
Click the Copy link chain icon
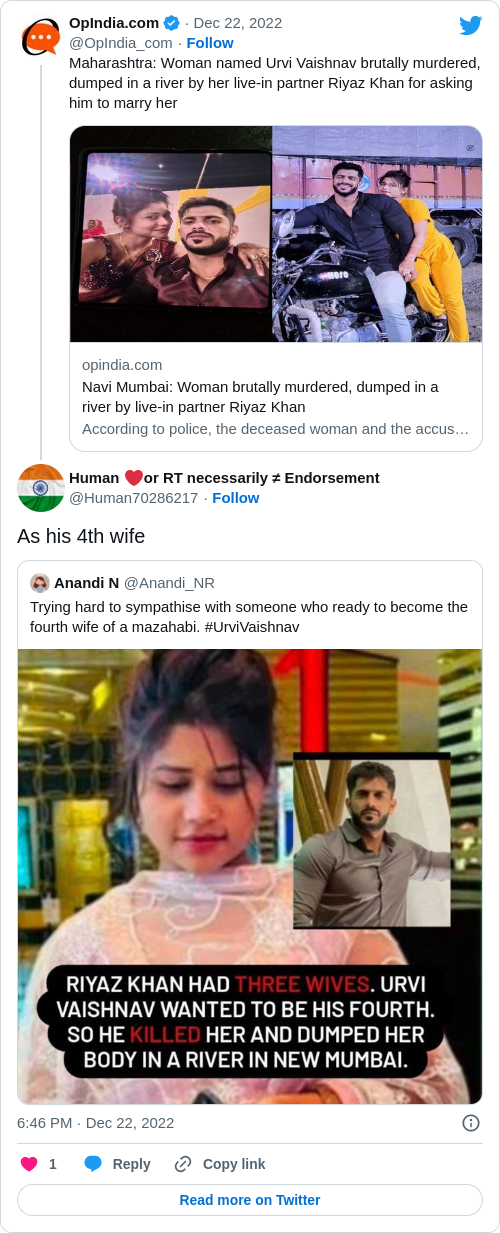coord(183,1164)
